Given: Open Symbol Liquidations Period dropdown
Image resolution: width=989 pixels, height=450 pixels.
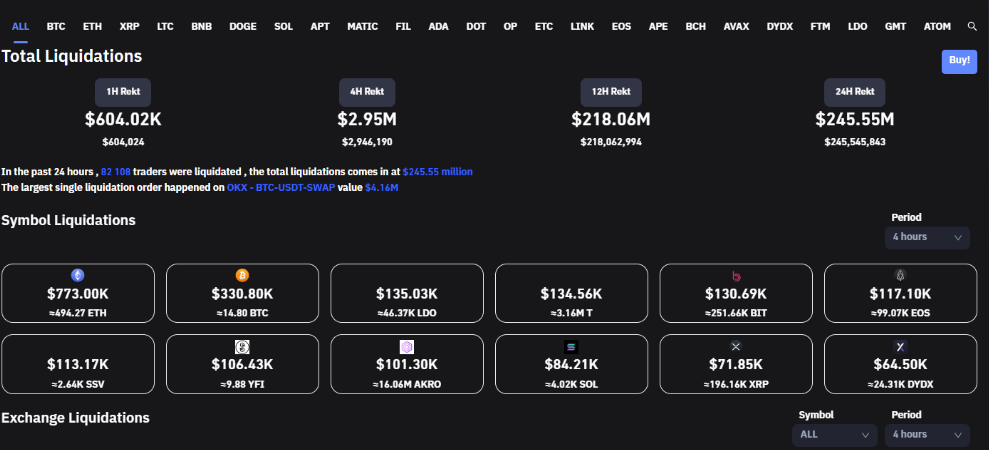Looking at the screenshot, I should pos(927,237).
